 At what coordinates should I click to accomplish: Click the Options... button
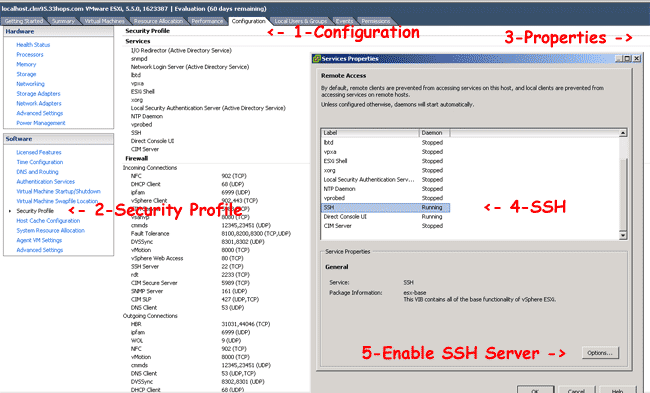click(600, 353)
